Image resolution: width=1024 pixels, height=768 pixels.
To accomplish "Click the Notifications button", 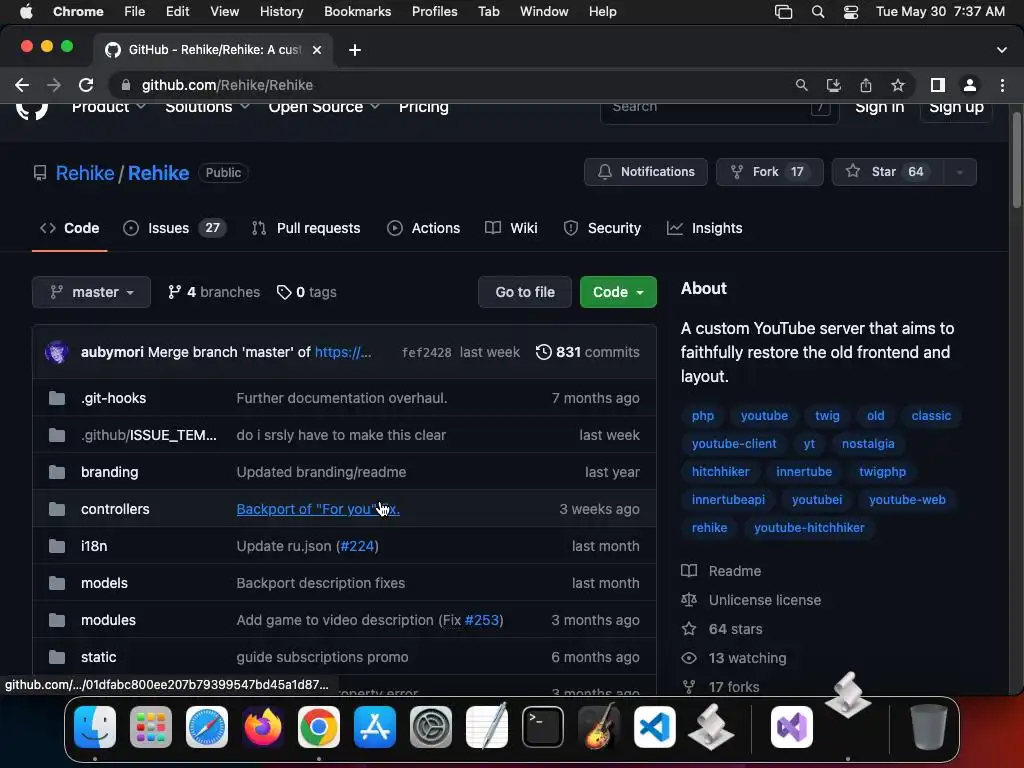I will pyautogui.click(x=646, y=172).
